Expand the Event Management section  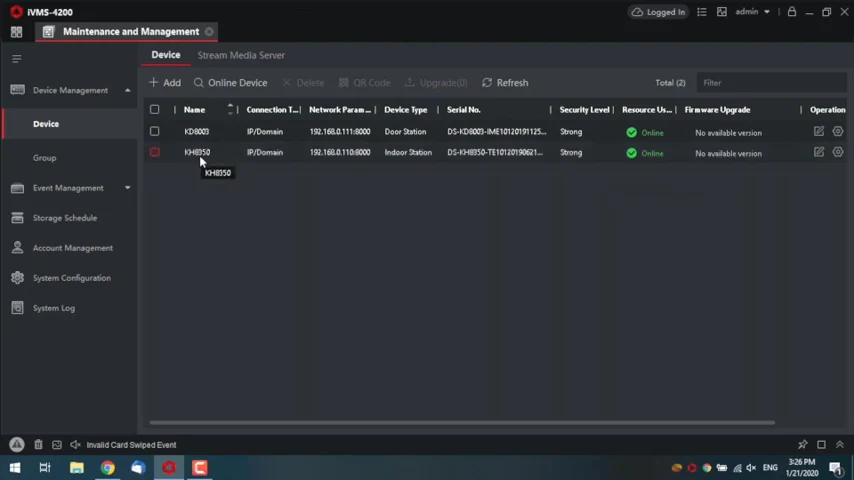[x=127, y=188]
